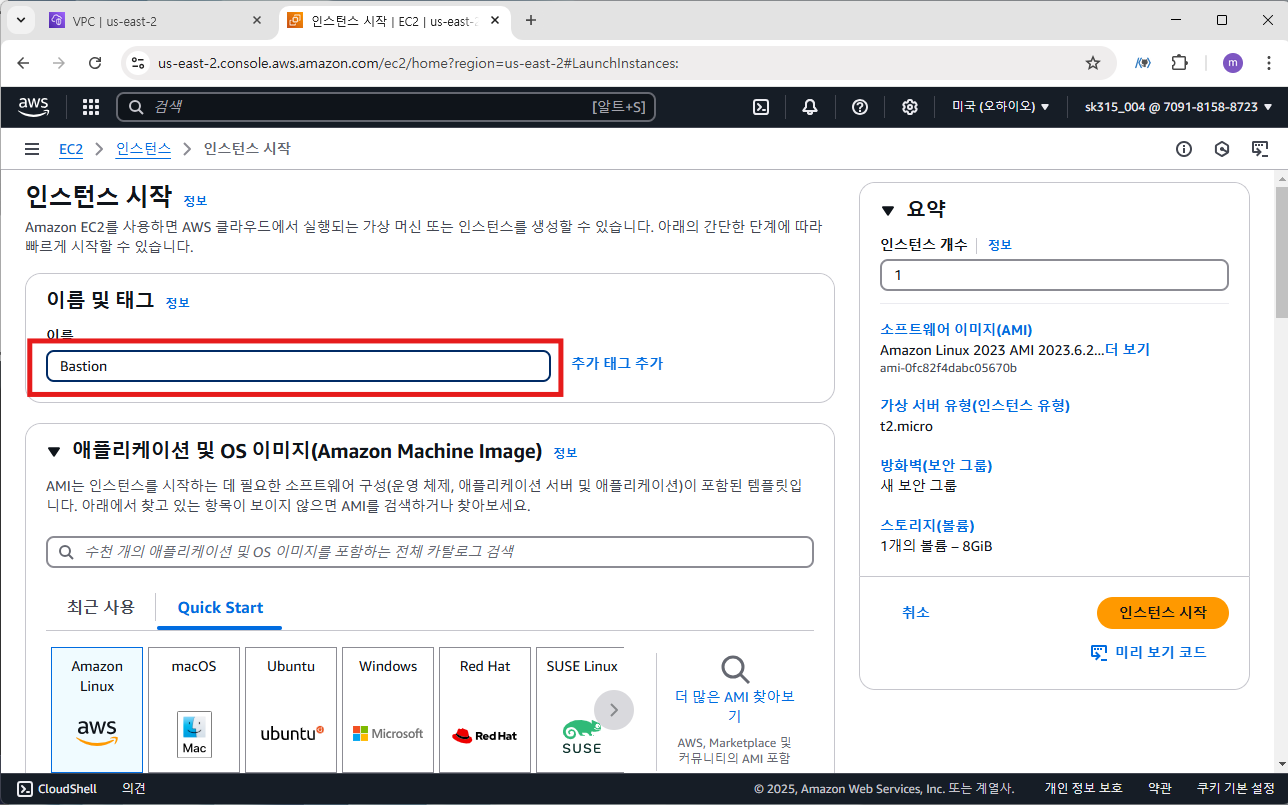Collapse the 애플리케이션 및 OS 이미지 section
This screenshot has height=805, width=1288.
click(x=54, y=452)
